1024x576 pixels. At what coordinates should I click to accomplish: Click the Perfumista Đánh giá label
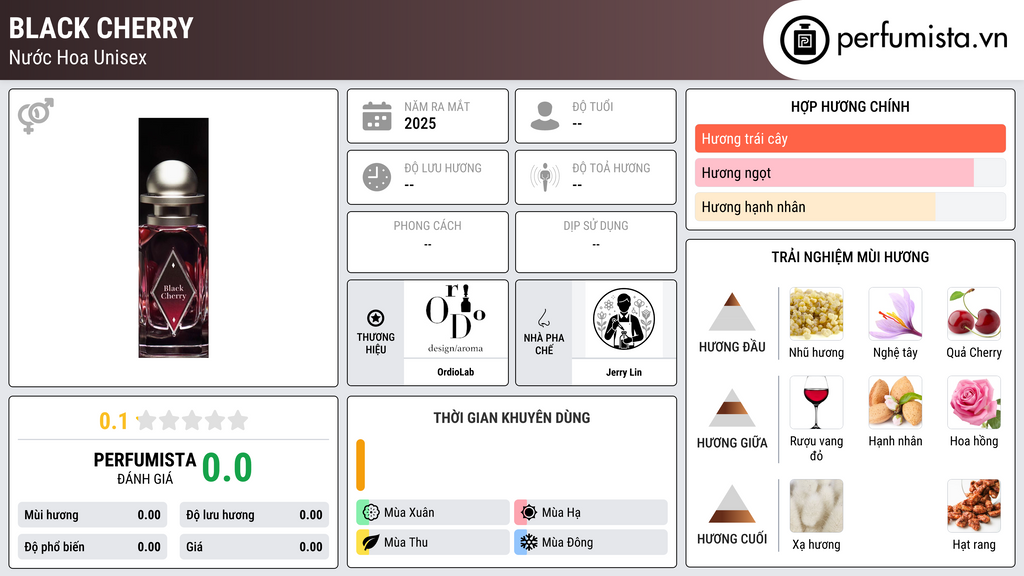pos(145,468)
